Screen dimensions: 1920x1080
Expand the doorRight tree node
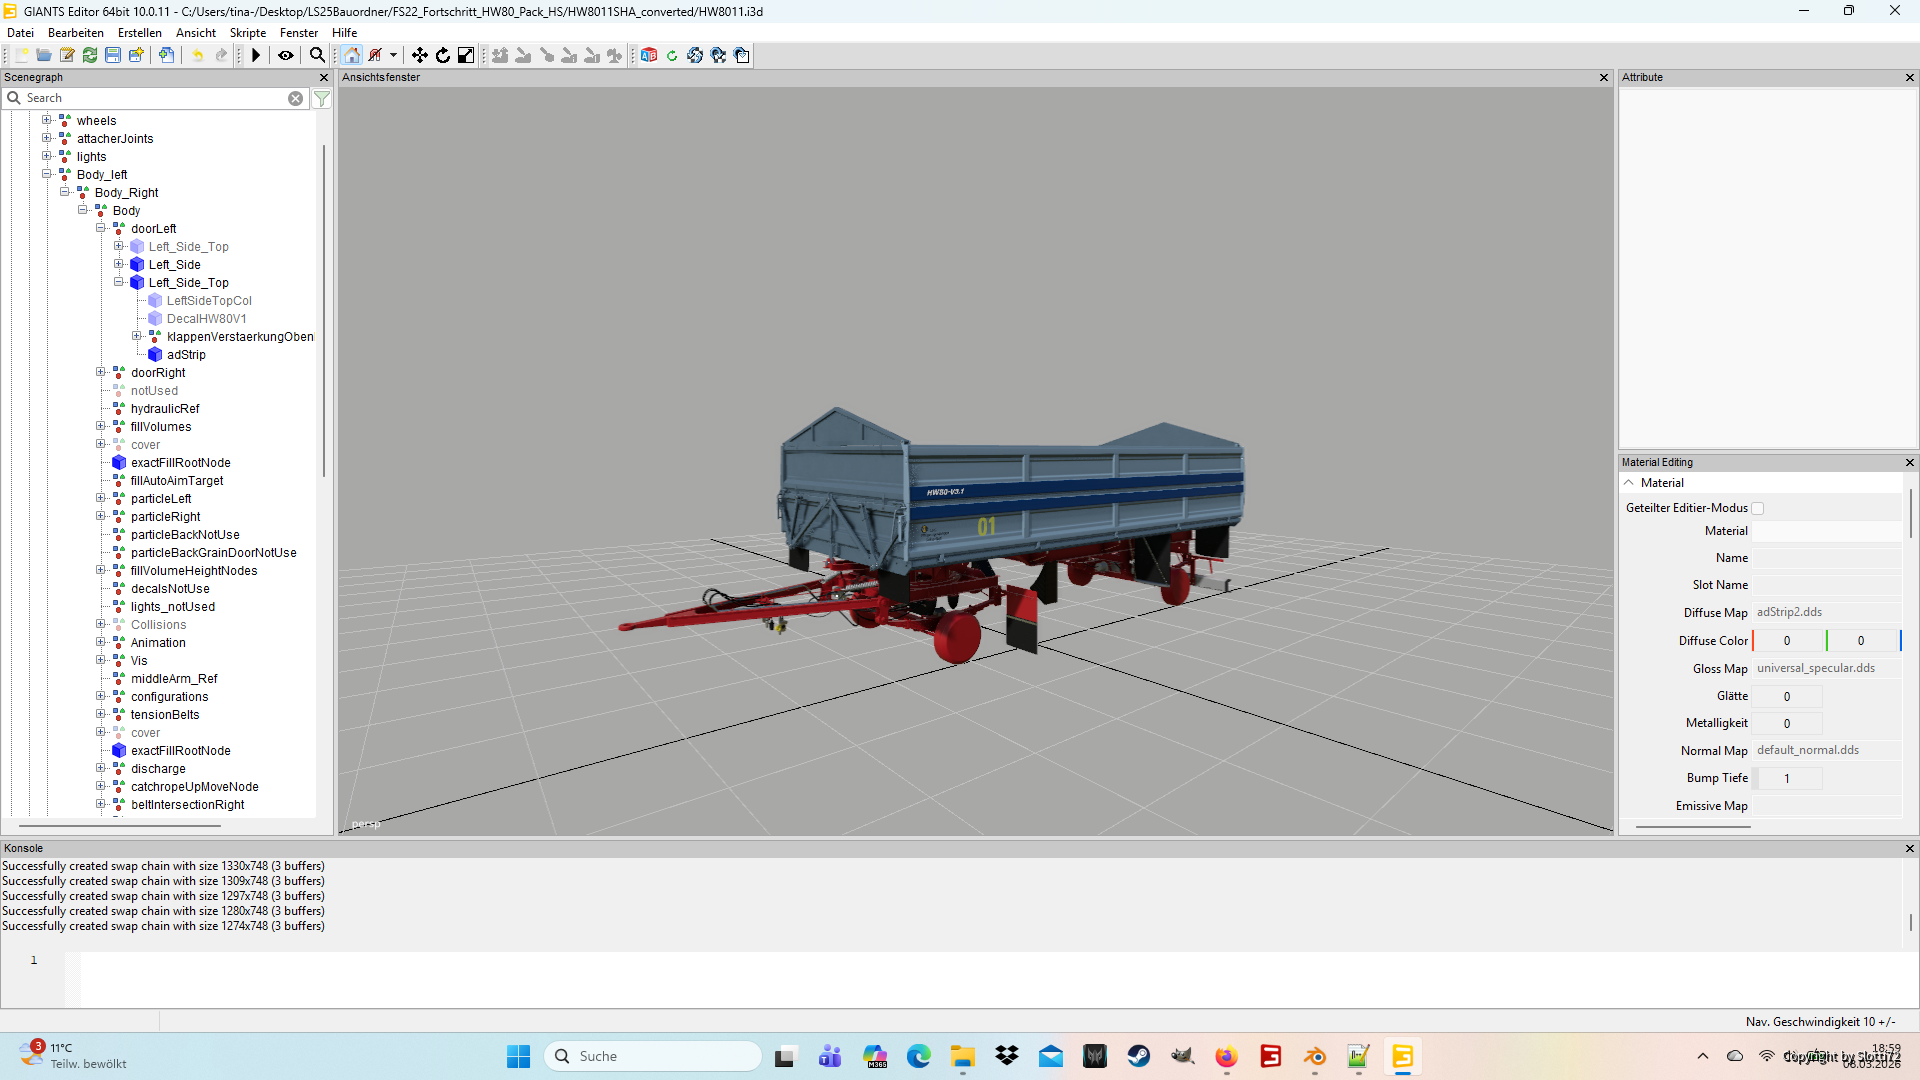pyautogui.click(x=101, y=372)
